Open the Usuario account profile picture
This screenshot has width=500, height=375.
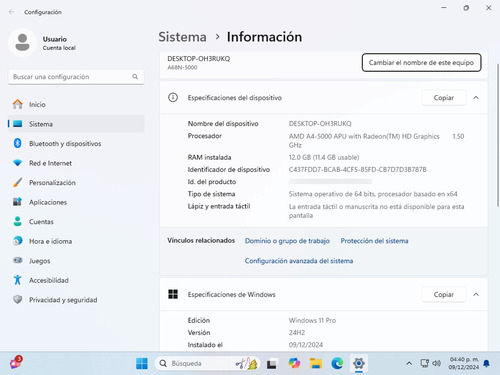tap(22, 43)
